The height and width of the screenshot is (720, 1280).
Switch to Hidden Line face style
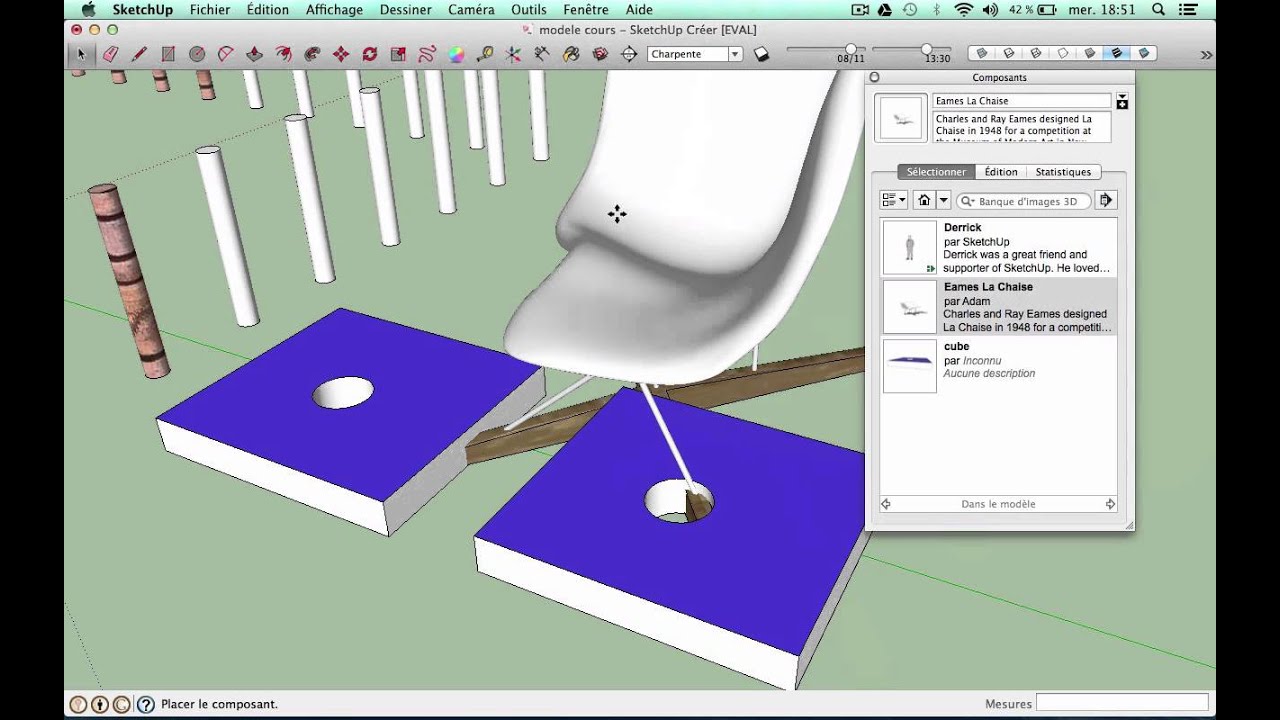pyautogui.click(x=1063, y=53)
